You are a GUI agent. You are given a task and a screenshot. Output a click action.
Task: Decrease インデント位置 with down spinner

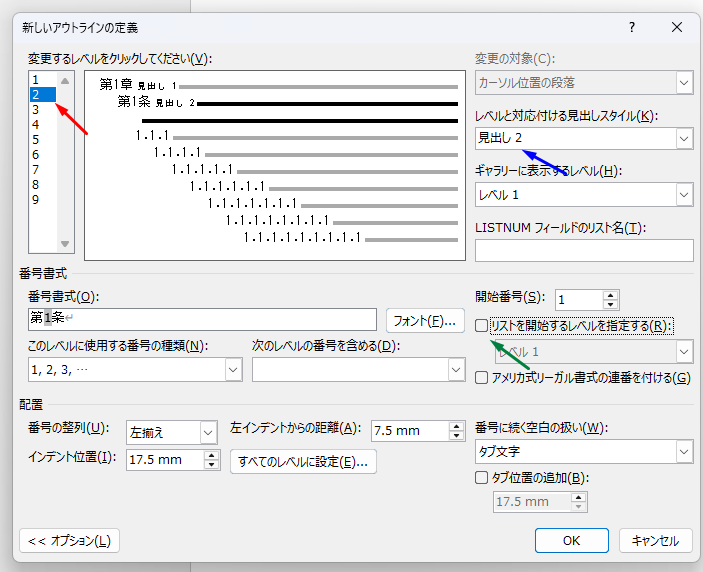click(x=212, y=464)
